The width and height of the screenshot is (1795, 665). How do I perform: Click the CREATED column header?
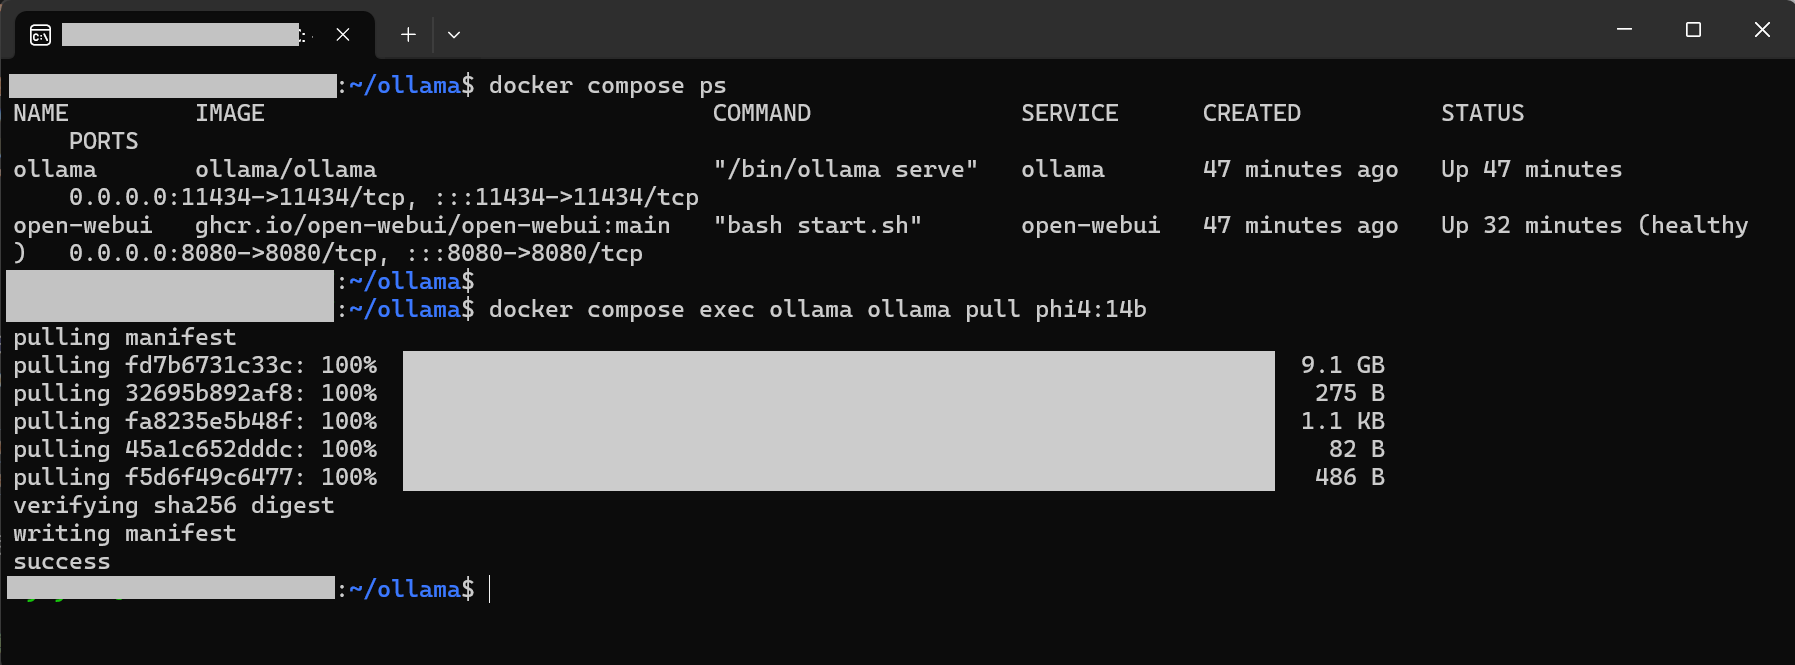pos(1251,113)
